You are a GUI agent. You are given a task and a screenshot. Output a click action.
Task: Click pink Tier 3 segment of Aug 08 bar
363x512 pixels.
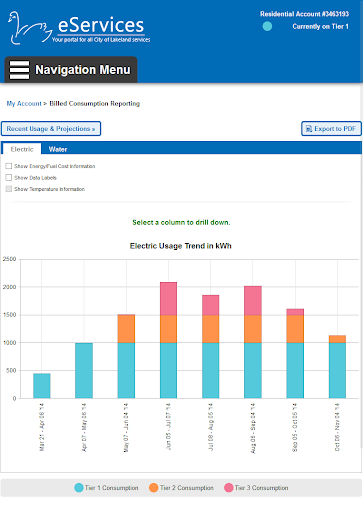253,300
